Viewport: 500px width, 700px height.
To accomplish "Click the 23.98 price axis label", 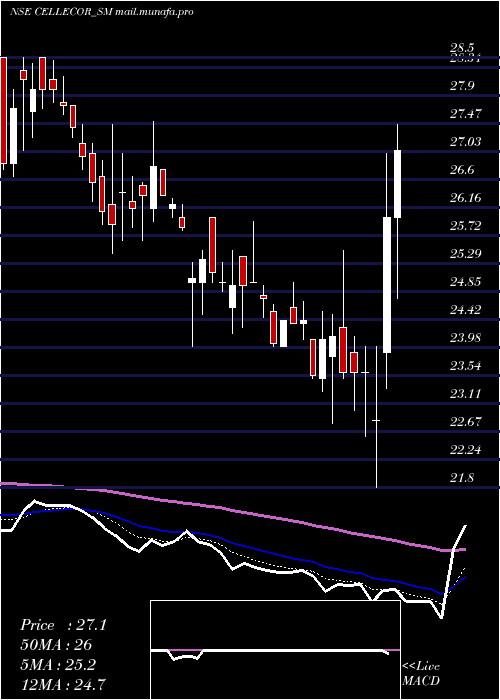I will click(x=466, y=338).
